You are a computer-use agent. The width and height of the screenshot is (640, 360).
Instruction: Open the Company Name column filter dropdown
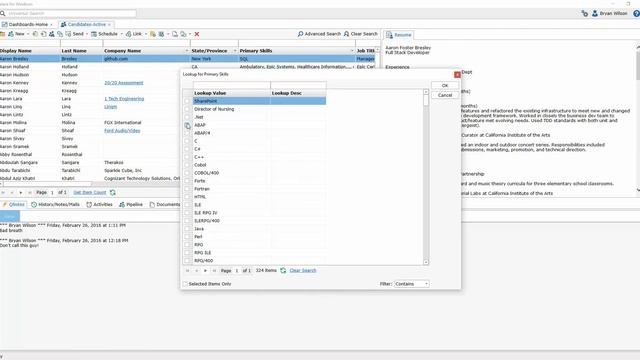187,51
